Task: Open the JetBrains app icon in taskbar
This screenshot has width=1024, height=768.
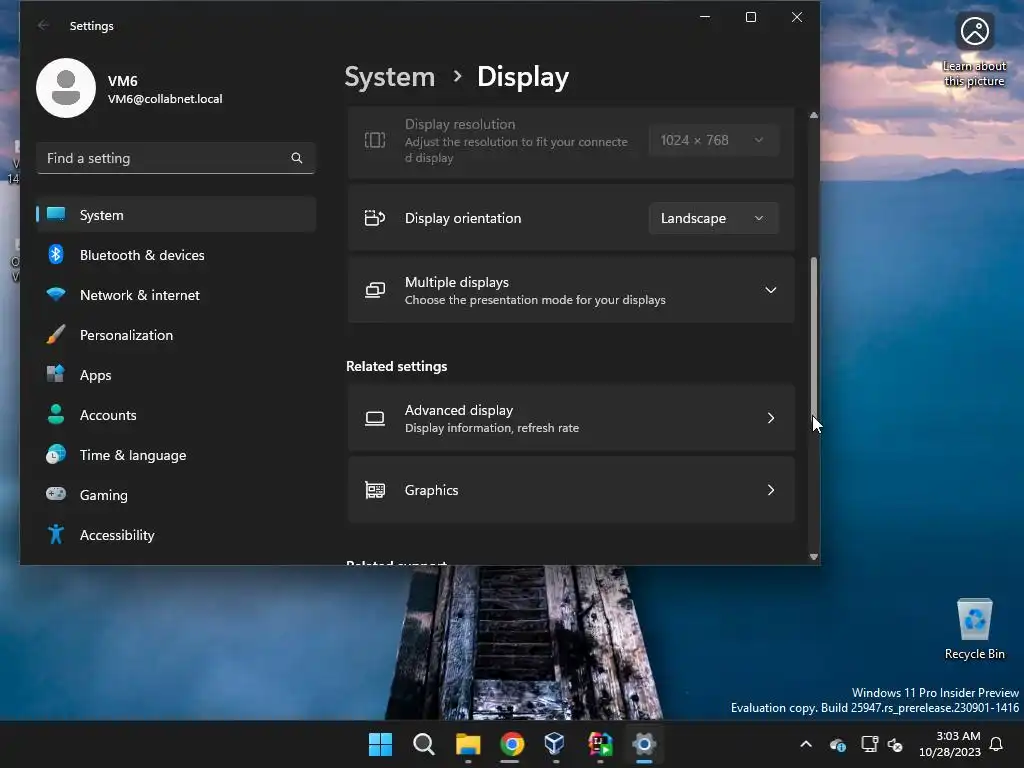Action: click(600, 744)
